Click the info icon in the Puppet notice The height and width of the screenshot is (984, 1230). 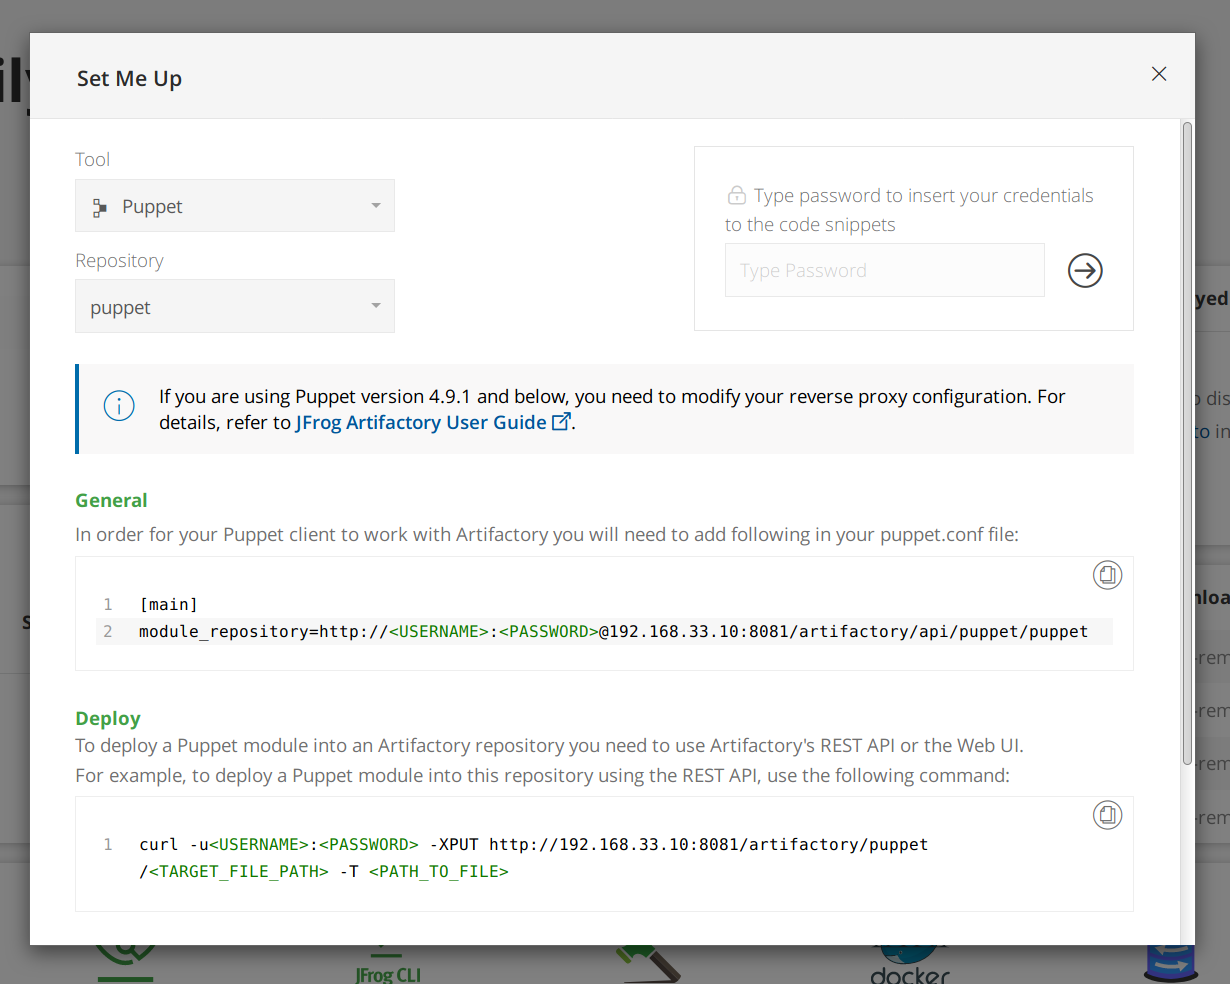point(119,406)
